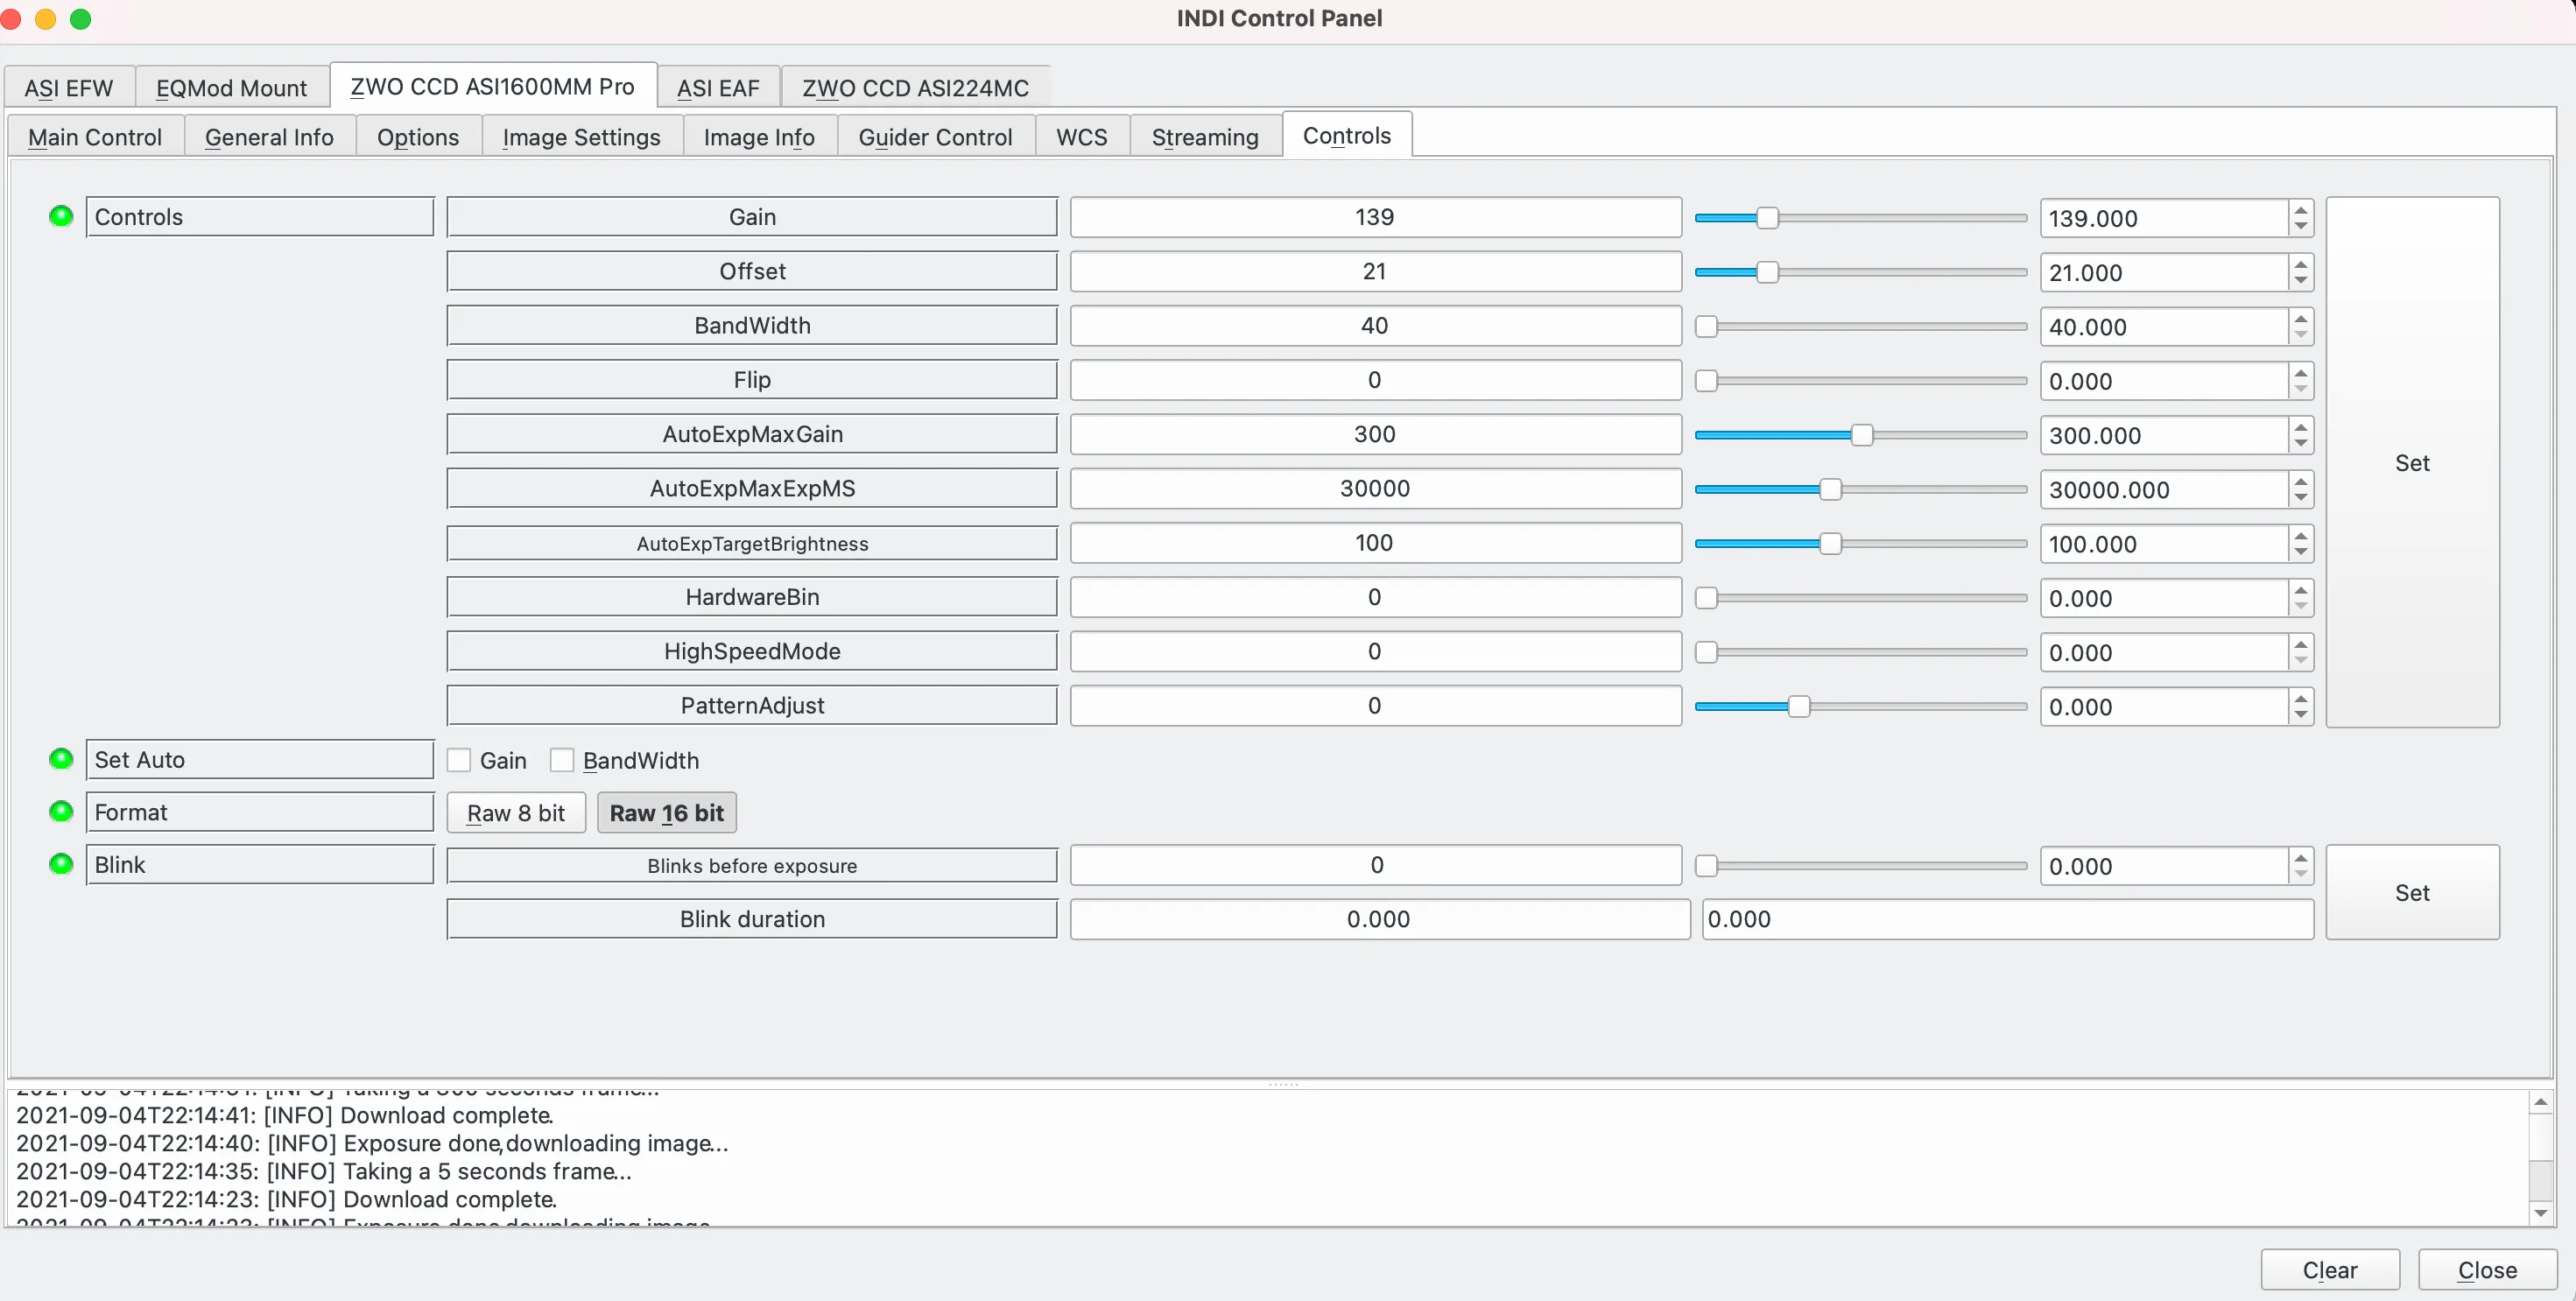Open the ASI EAF device tab
The height and width of the screenshot is (1301, 2576).
(x=718, y=88)
